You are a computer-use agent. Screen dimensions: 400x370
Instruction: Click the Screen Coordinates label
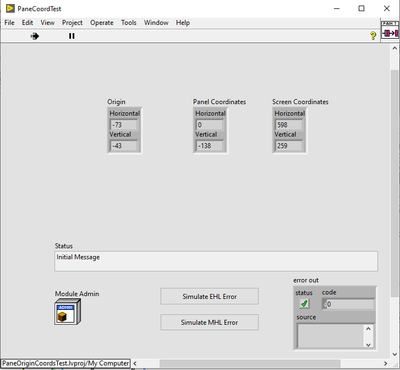click(x=300, y=102)
